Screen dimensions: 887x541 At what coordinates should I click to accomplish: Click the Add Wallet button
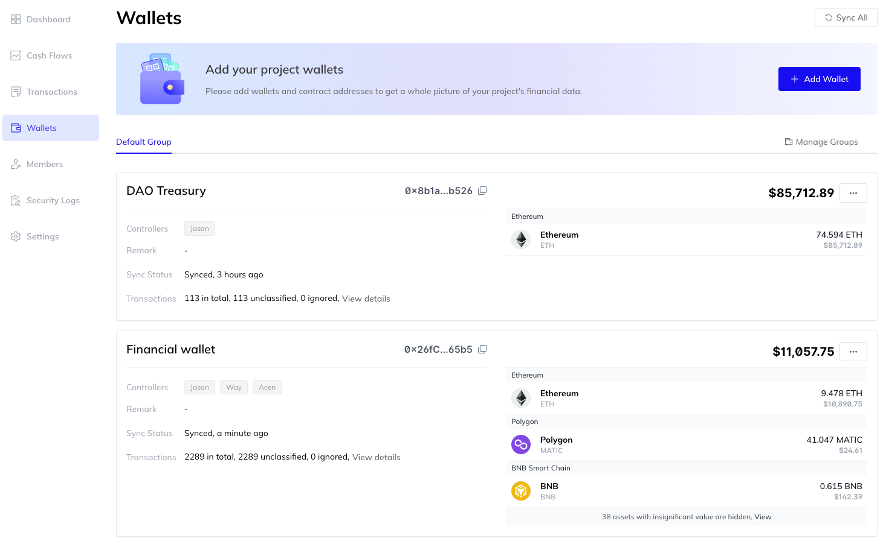pyautogui.click(x=819, y=79)
